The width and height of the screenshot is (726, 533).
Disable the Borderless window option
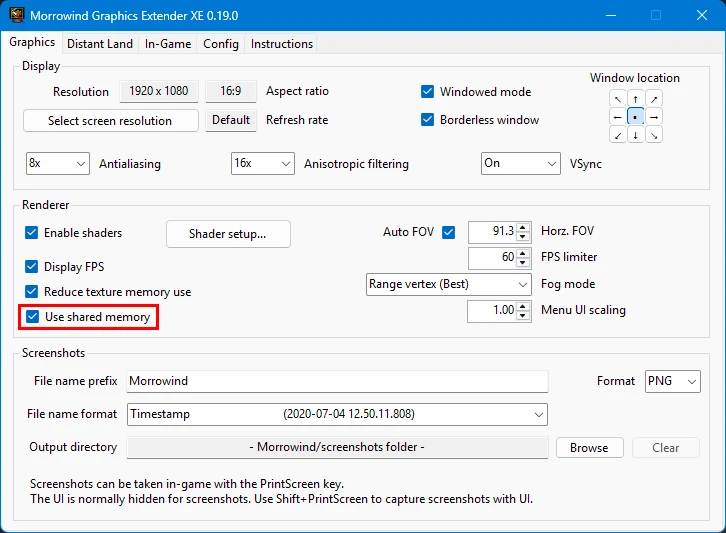point(427,119)
